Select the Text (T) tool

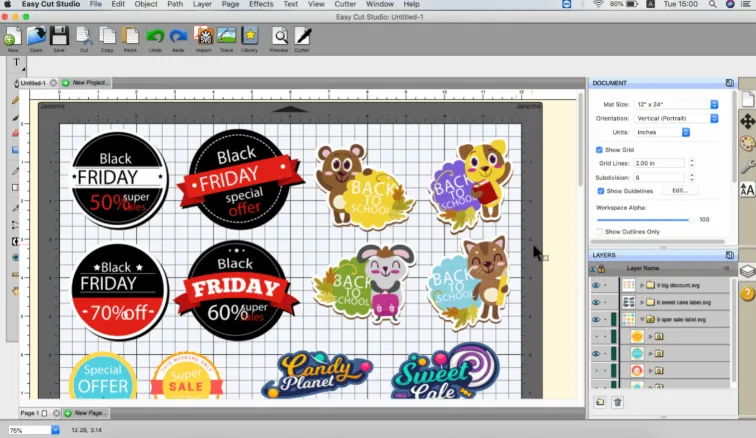pyautogui.click(x=16, y=63)
